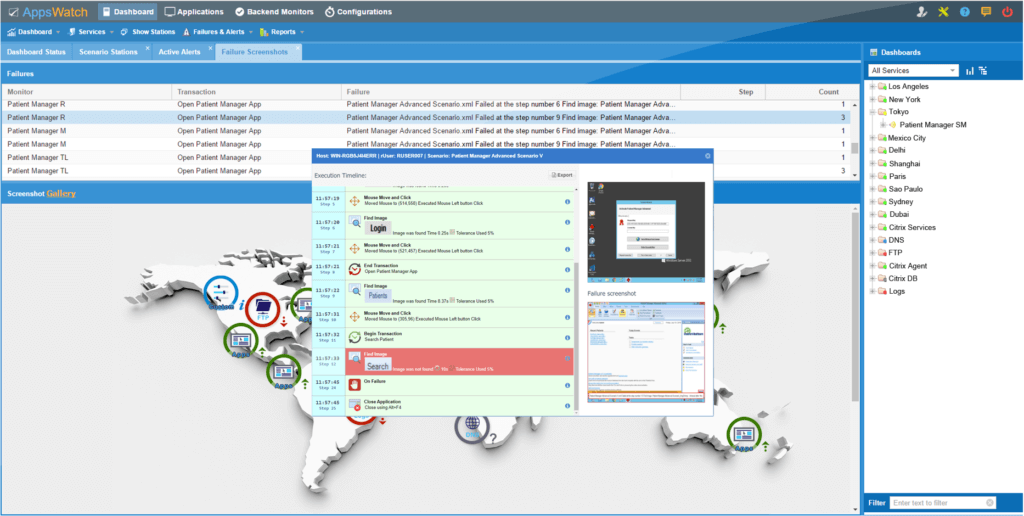Select the failed Step 12 Search row

point(443,362)
